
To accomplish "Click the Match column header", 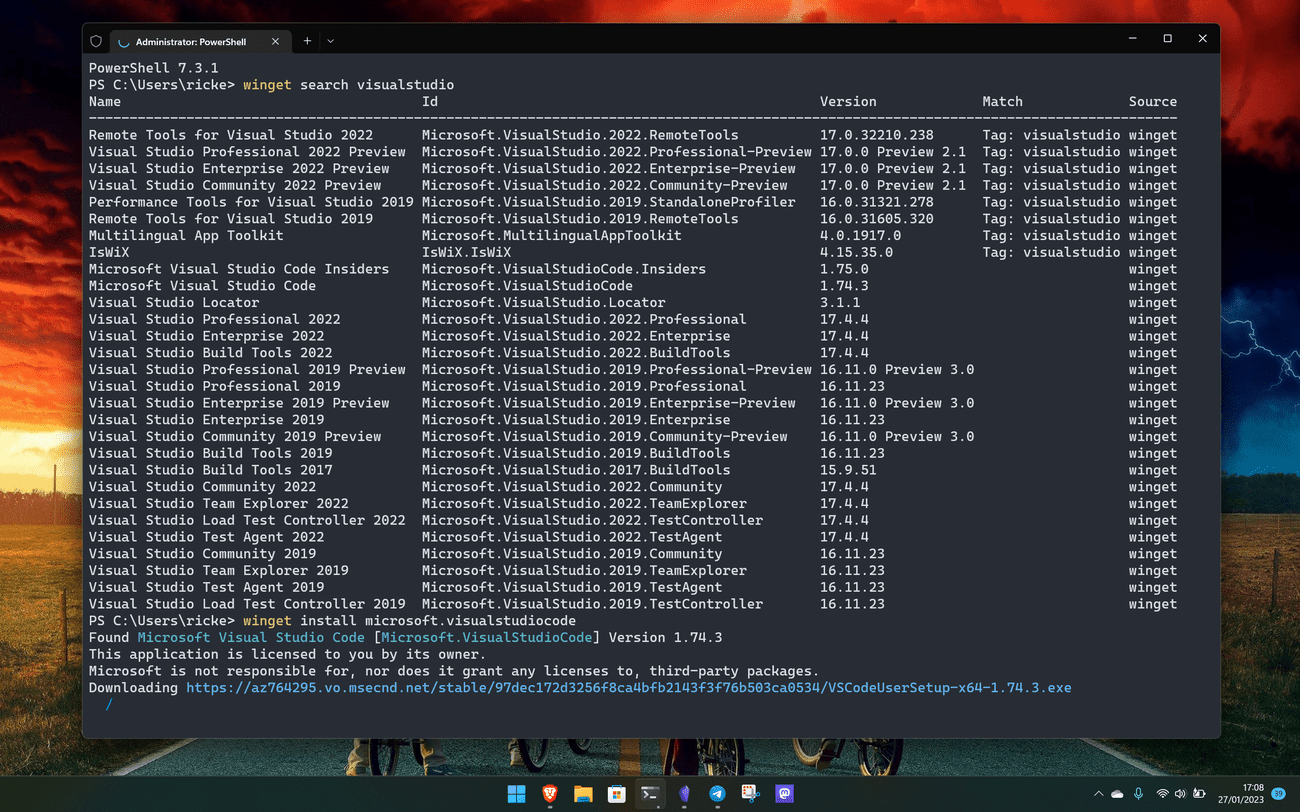I will (1002, 102).
